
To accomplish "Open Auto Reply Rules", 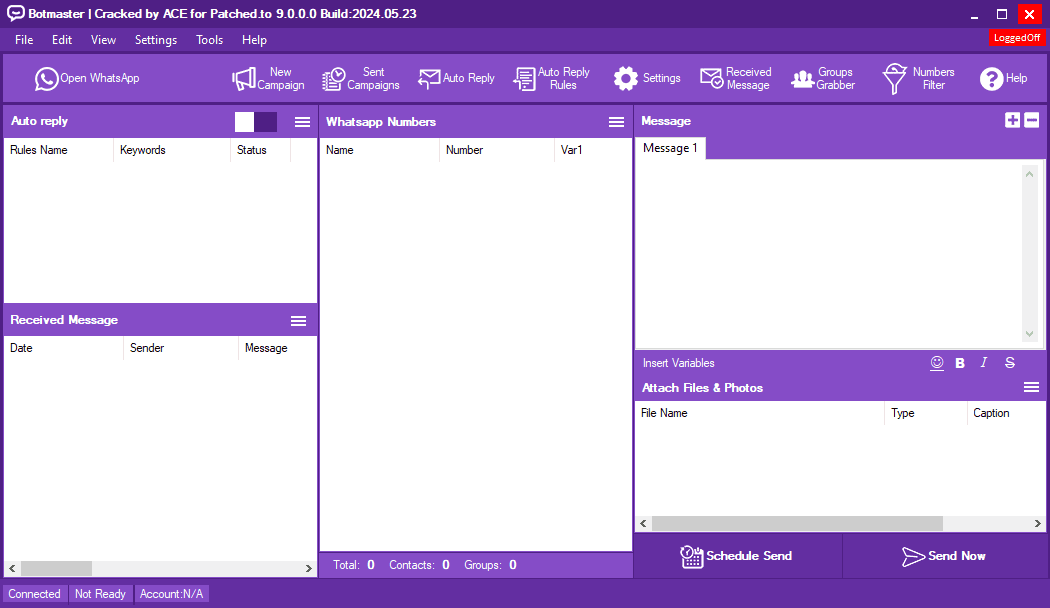I will coord(552,78).
